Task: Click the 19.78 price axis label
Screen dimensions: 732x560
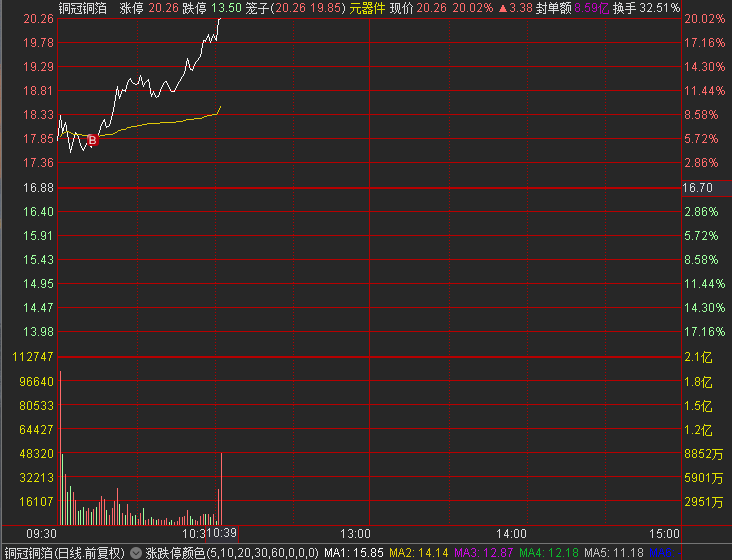Action: pos(38,43)
